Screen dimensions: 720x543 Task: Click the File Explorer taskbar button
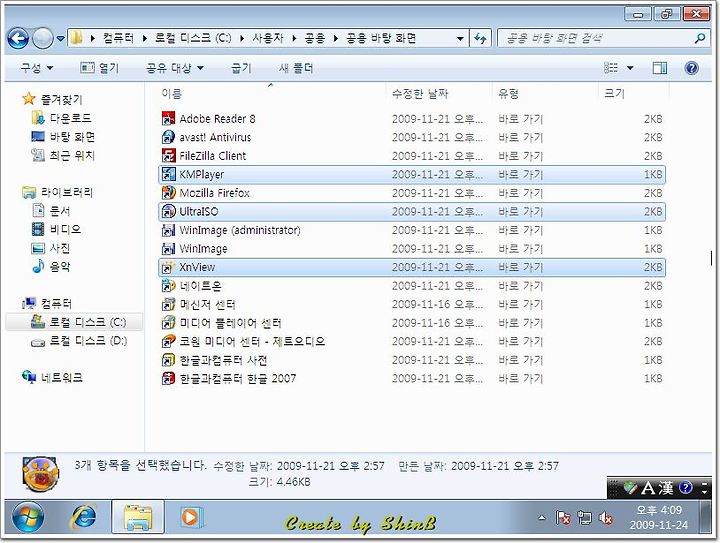[x=138, y=517]
